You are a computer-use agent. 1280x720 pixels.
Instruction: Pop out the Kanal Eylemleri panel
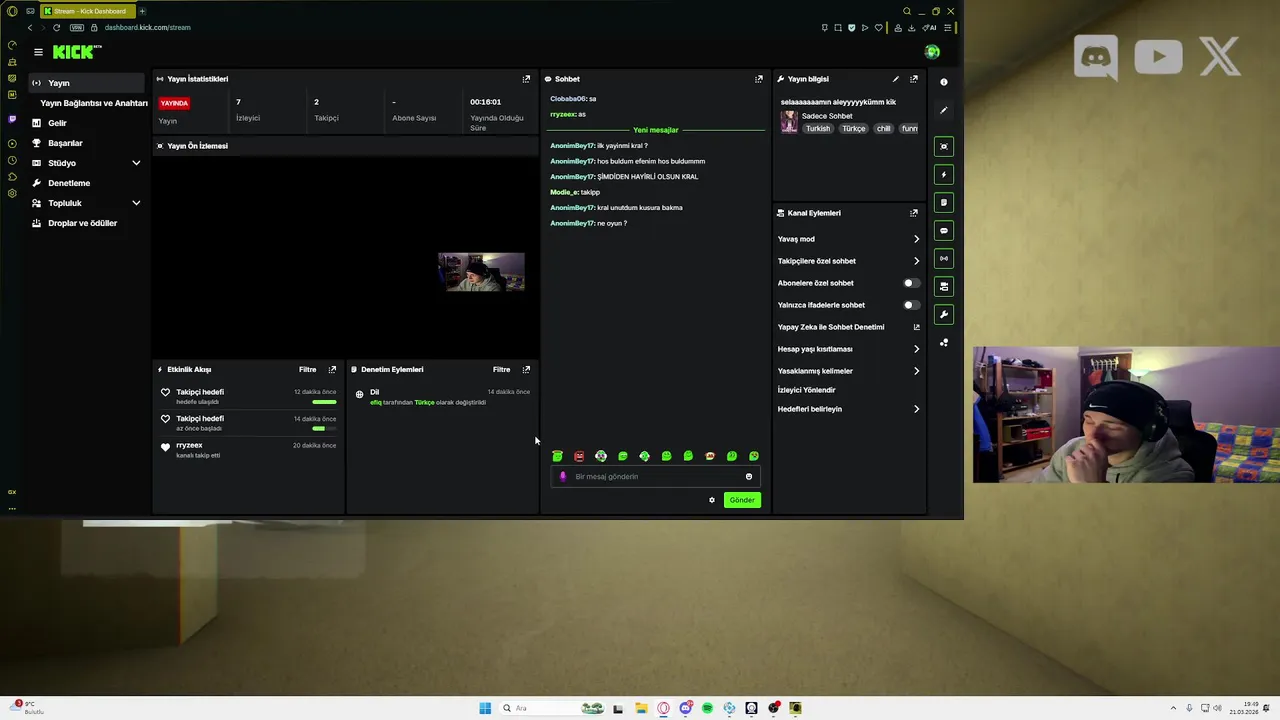[914, 213]
